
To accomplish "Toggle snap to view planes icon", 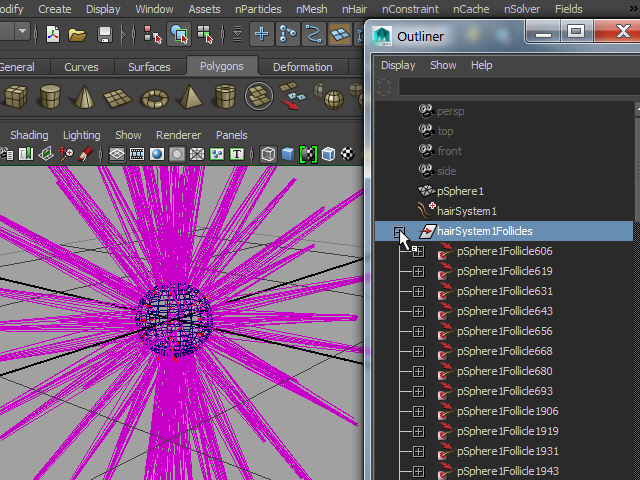I will click(x=340, y=34).
